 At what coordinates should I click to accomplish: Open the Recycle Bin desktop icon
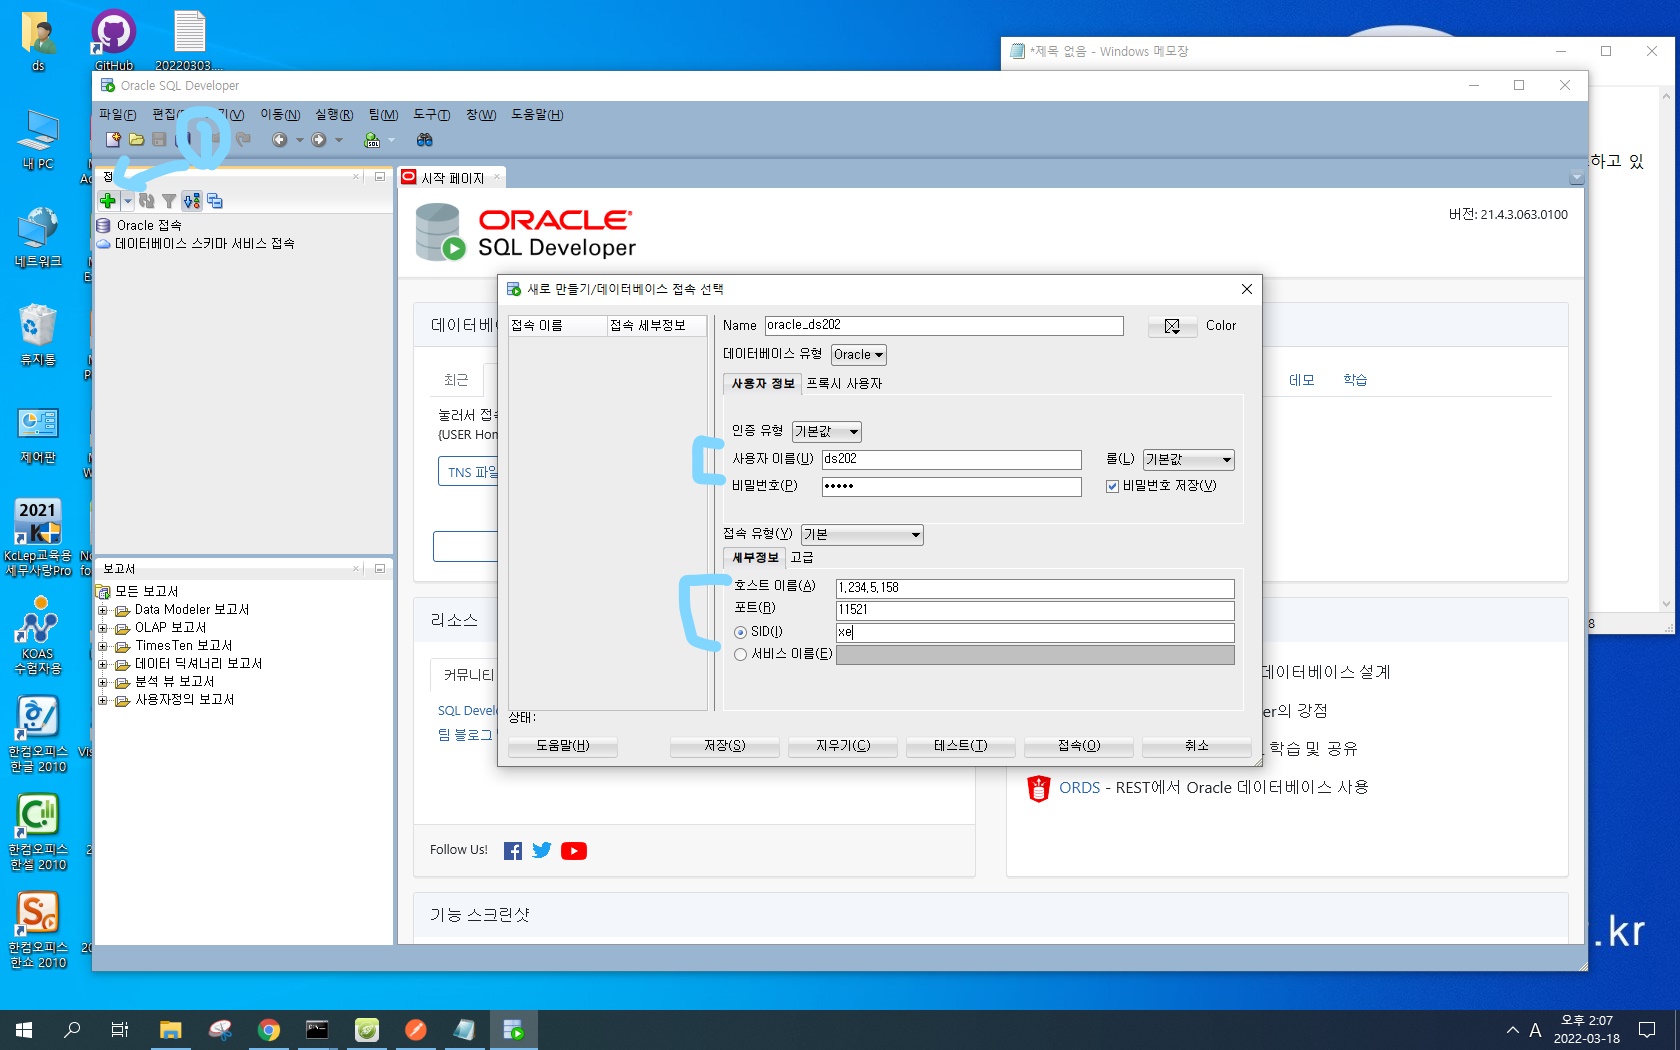click(x=38, y=335)
